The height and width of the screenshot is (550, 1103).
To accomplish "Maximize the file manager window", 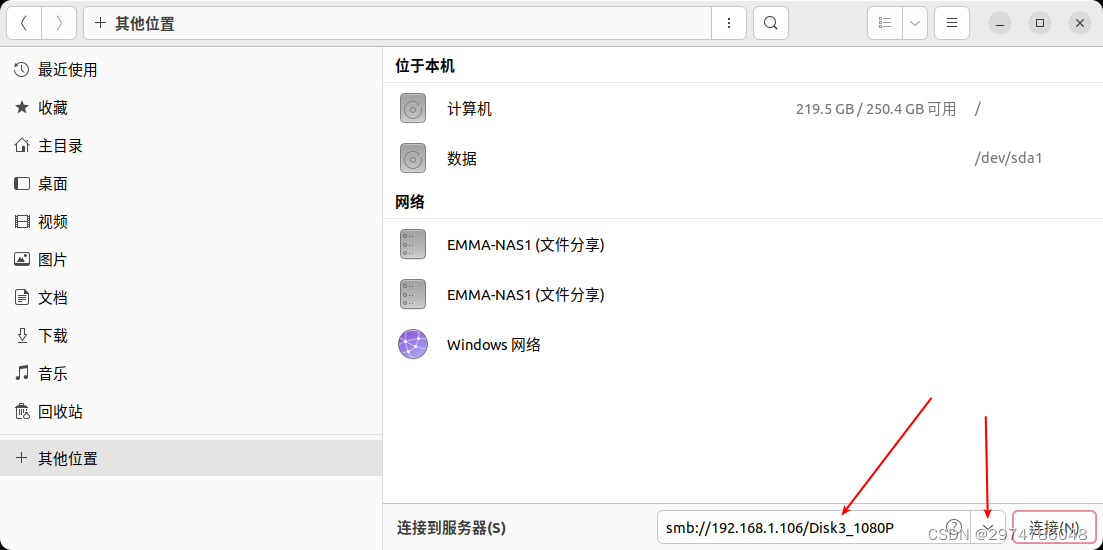I will point(1040,23).
